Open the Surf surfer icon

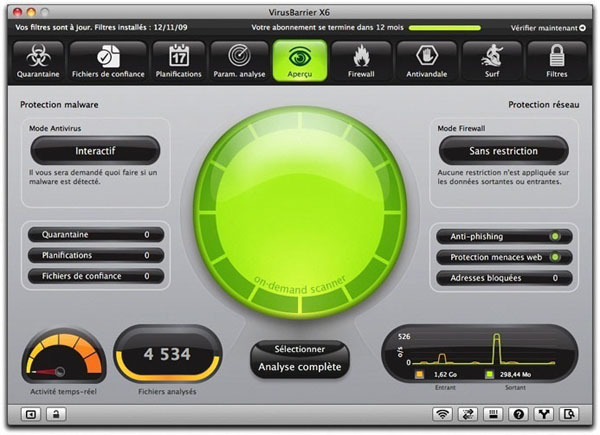click(x=492, y=61)
